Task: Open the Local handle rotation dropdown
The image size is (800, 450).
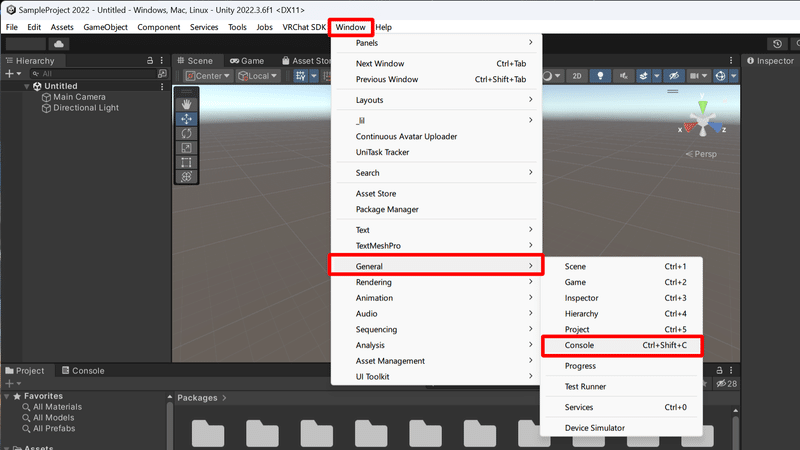Action: tap(258, 76)
